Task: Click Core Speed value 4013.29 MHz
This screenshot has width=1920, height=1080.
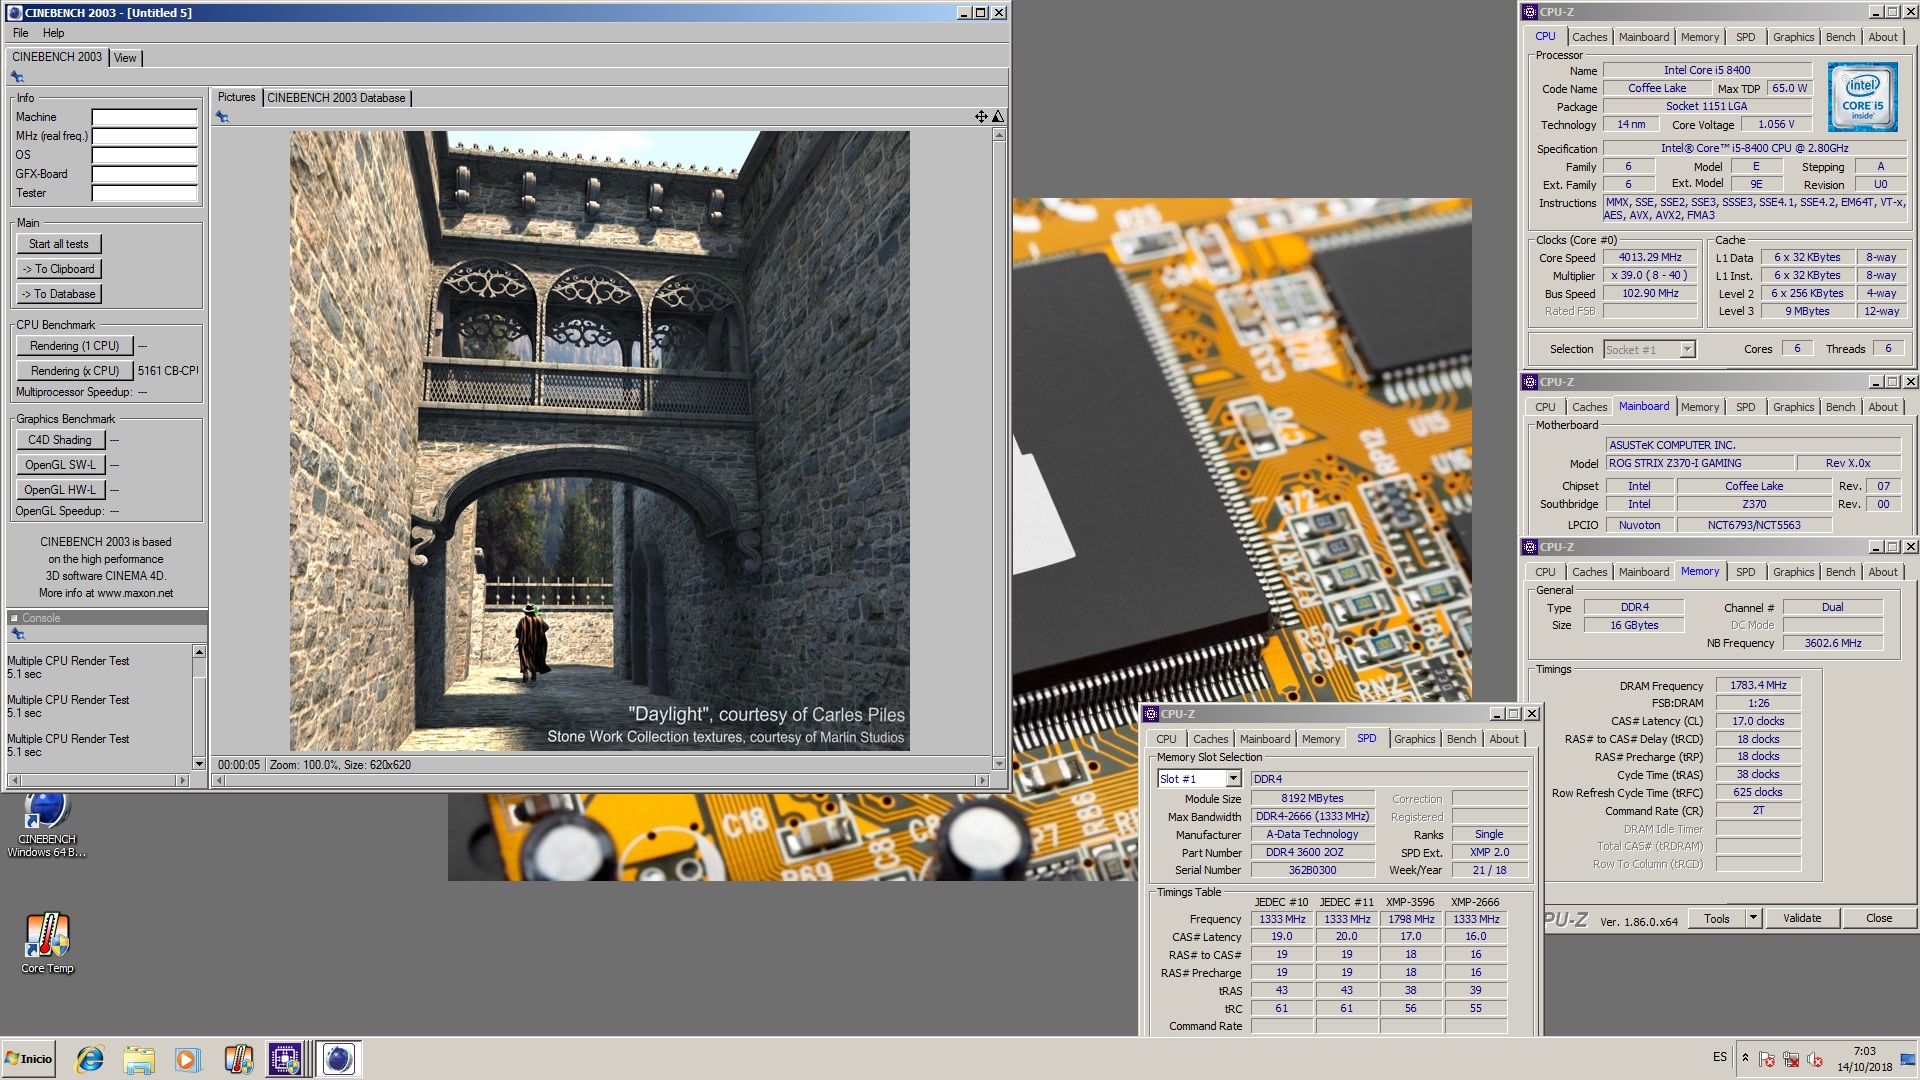Action: click(x=1650, y=257)
